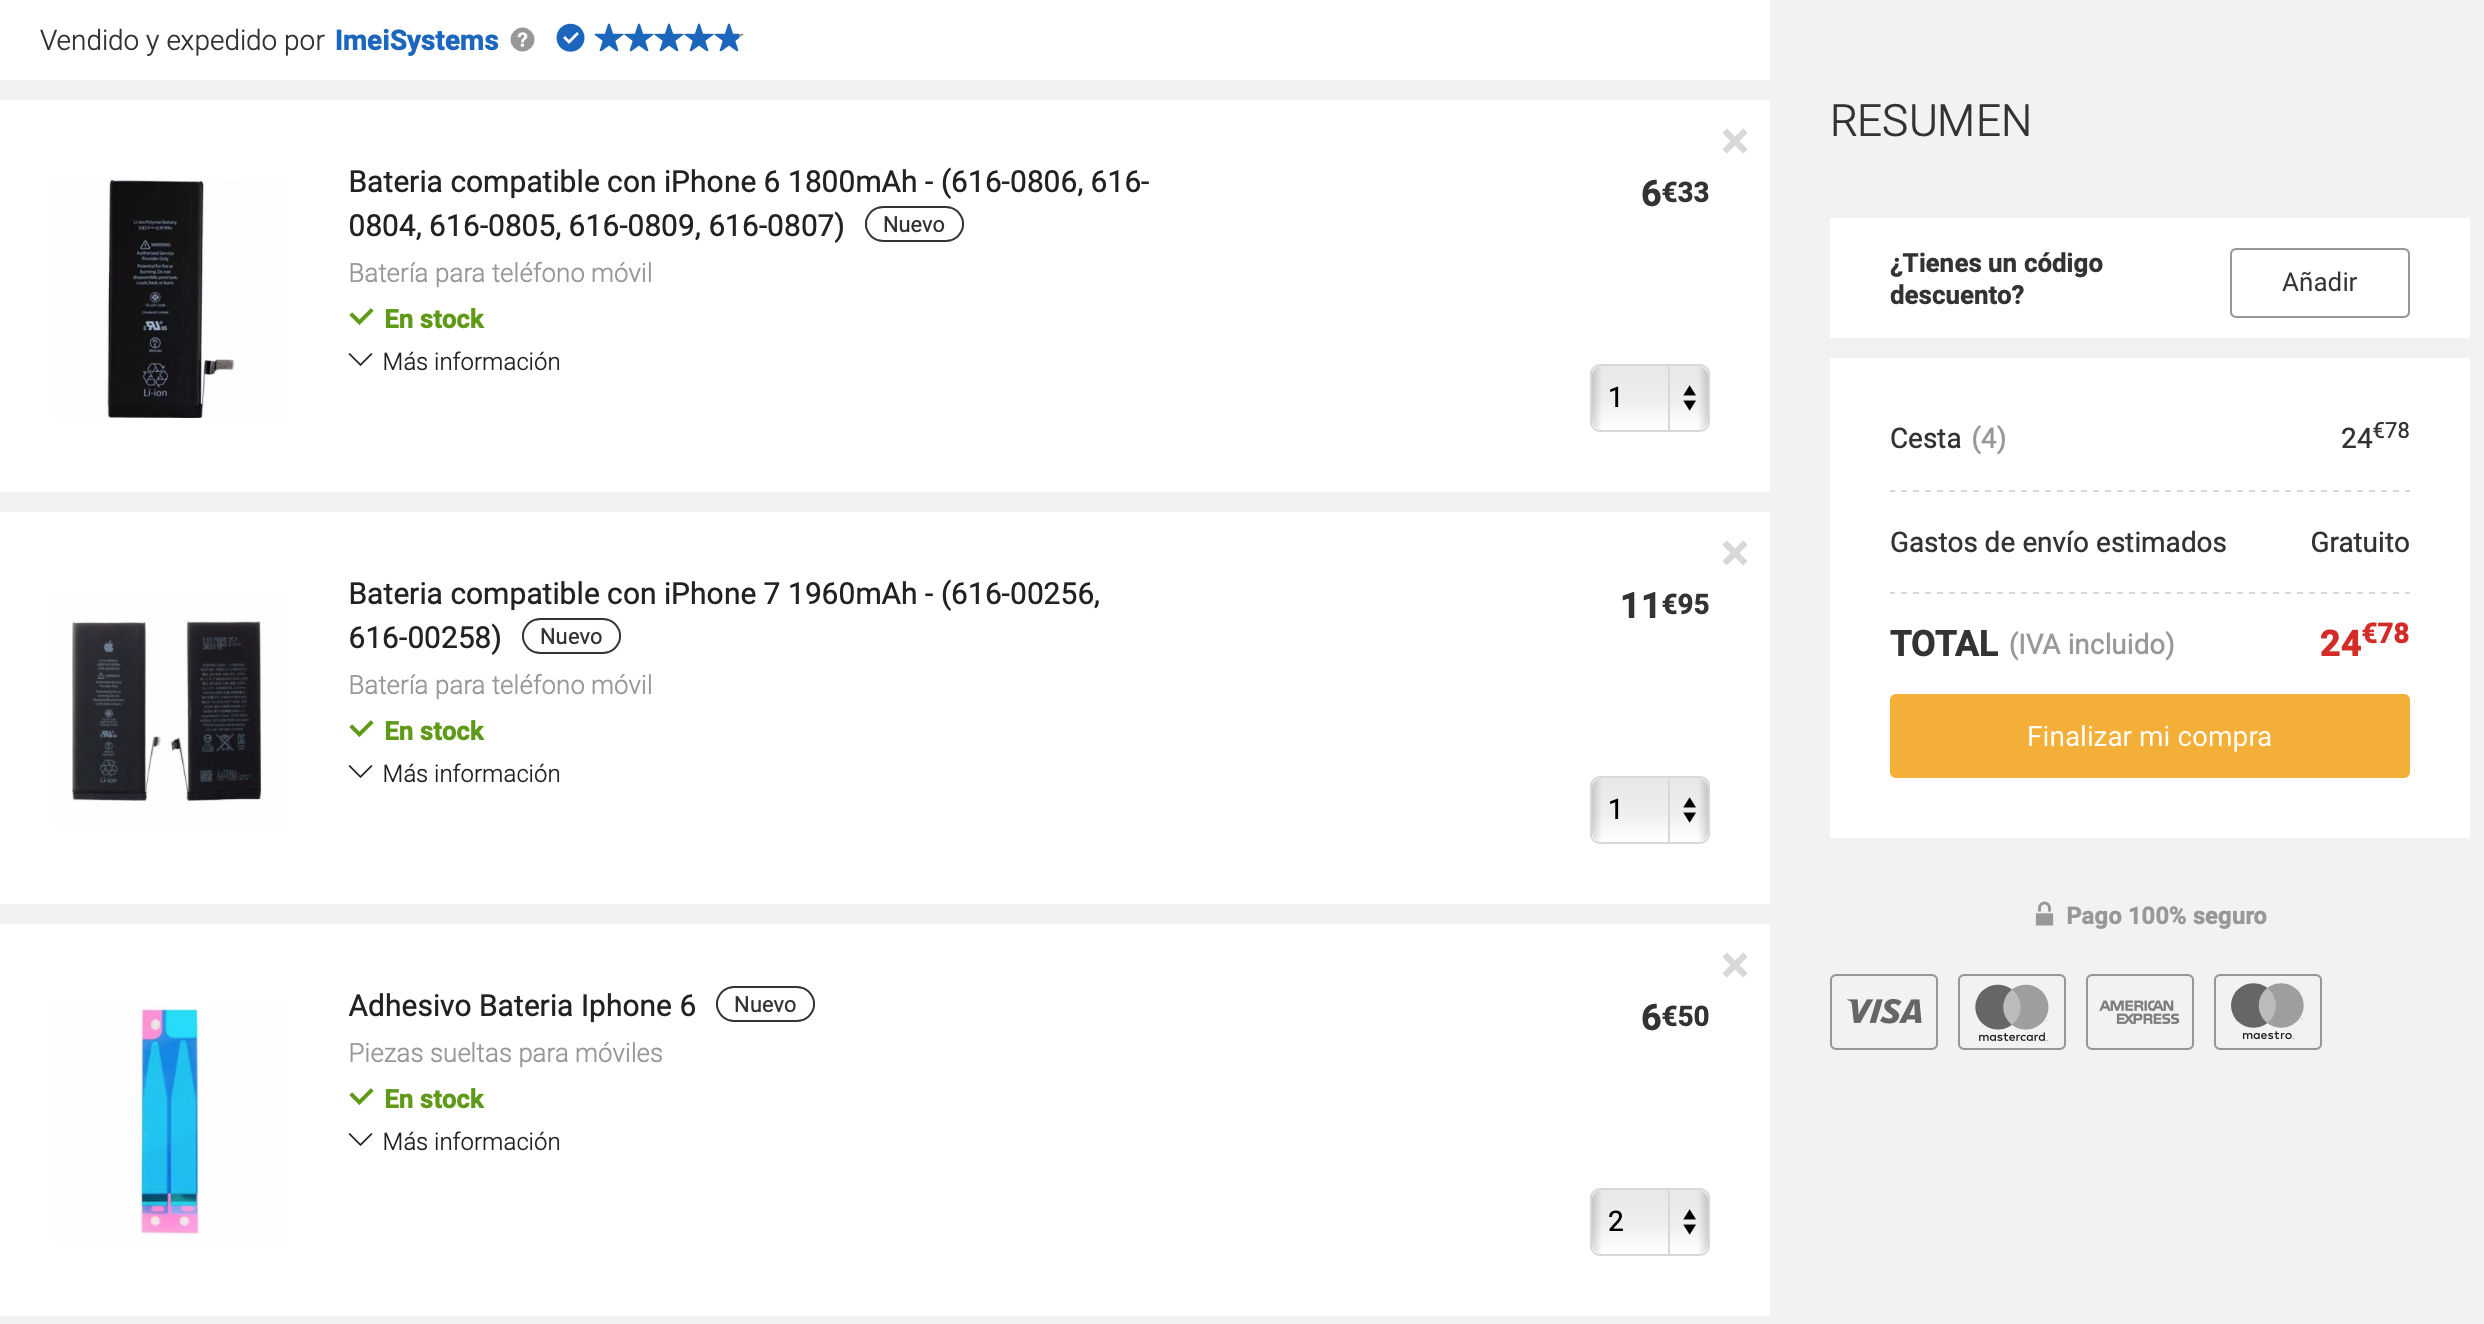Viewport: 2484px width, 1324px height.
Task: Click Finalizar mi compra button
Action: 2149,736
